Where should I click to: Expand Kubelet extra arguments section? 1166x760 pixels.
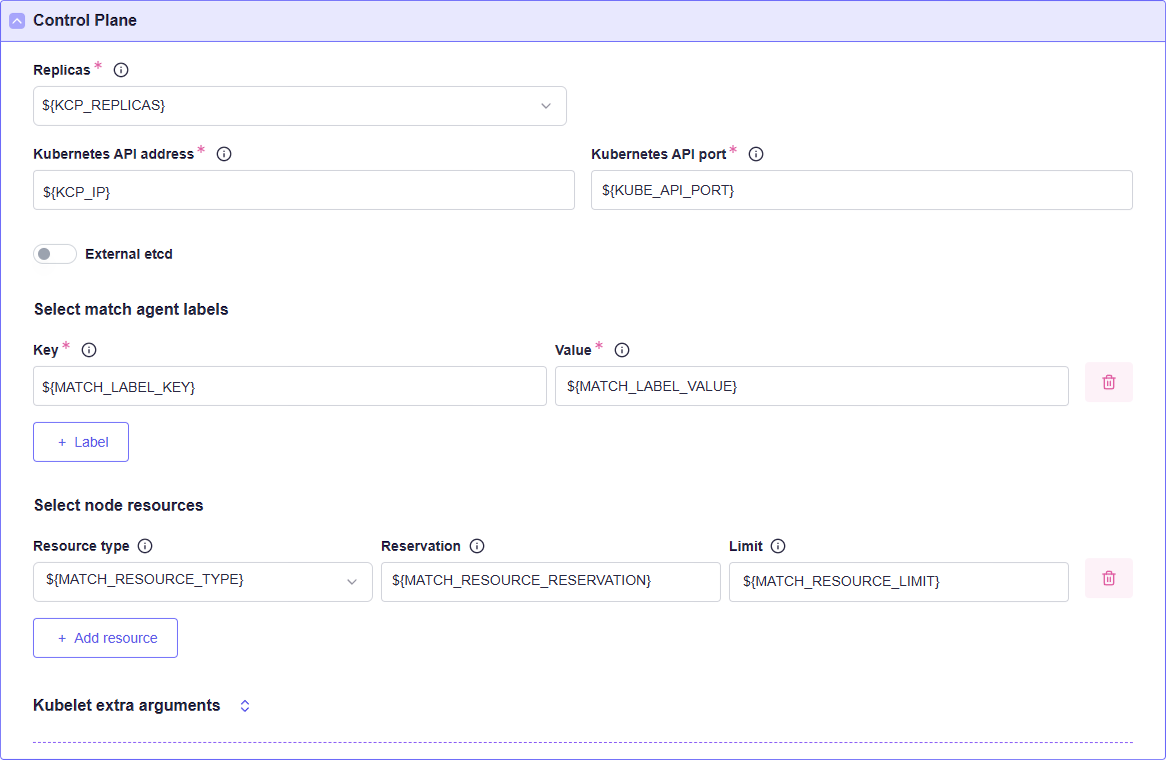(245, 706)
